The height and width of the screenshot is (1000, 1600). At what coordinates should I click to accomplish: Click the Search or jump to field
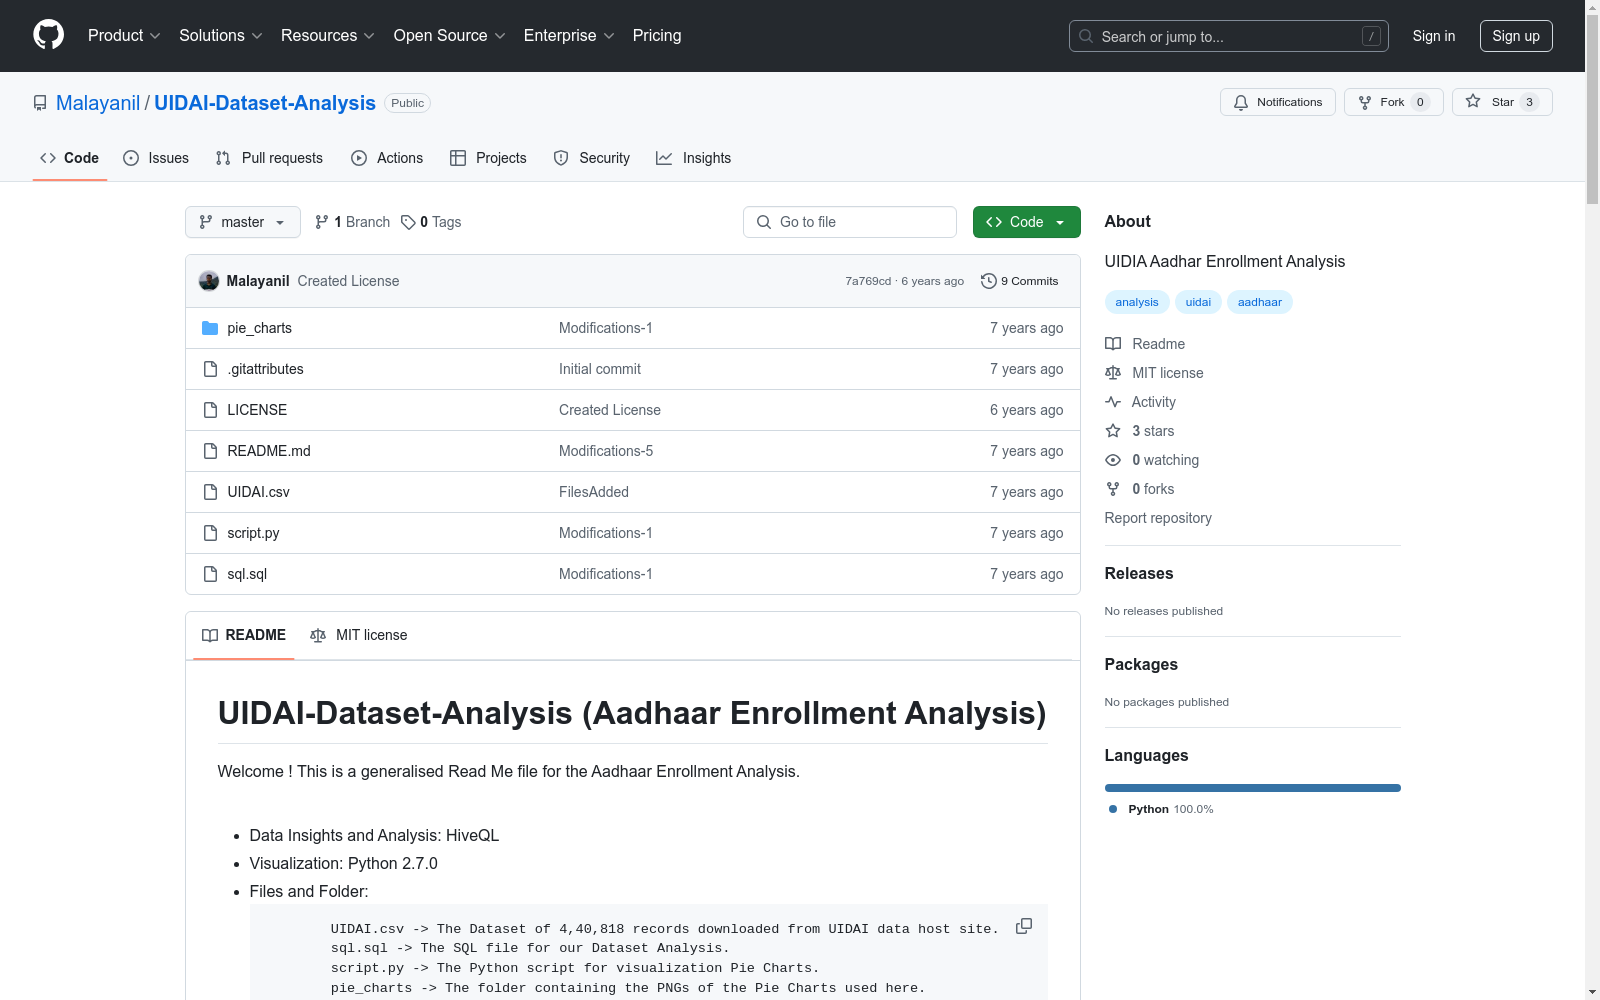[x=1229, y=36]
